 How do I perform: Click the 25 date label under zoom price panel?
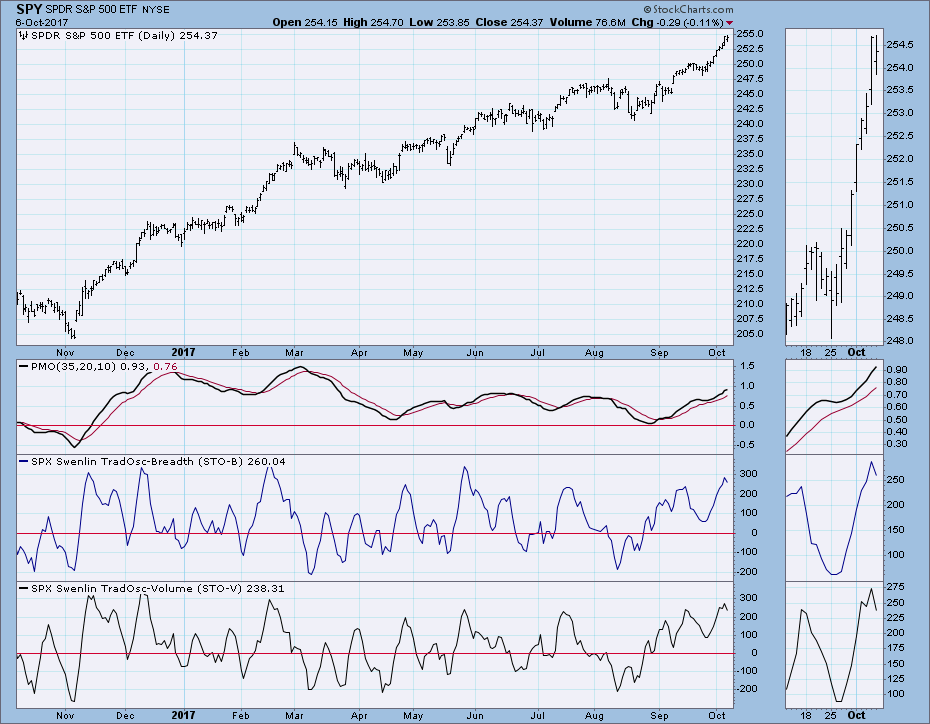[831, 353]
